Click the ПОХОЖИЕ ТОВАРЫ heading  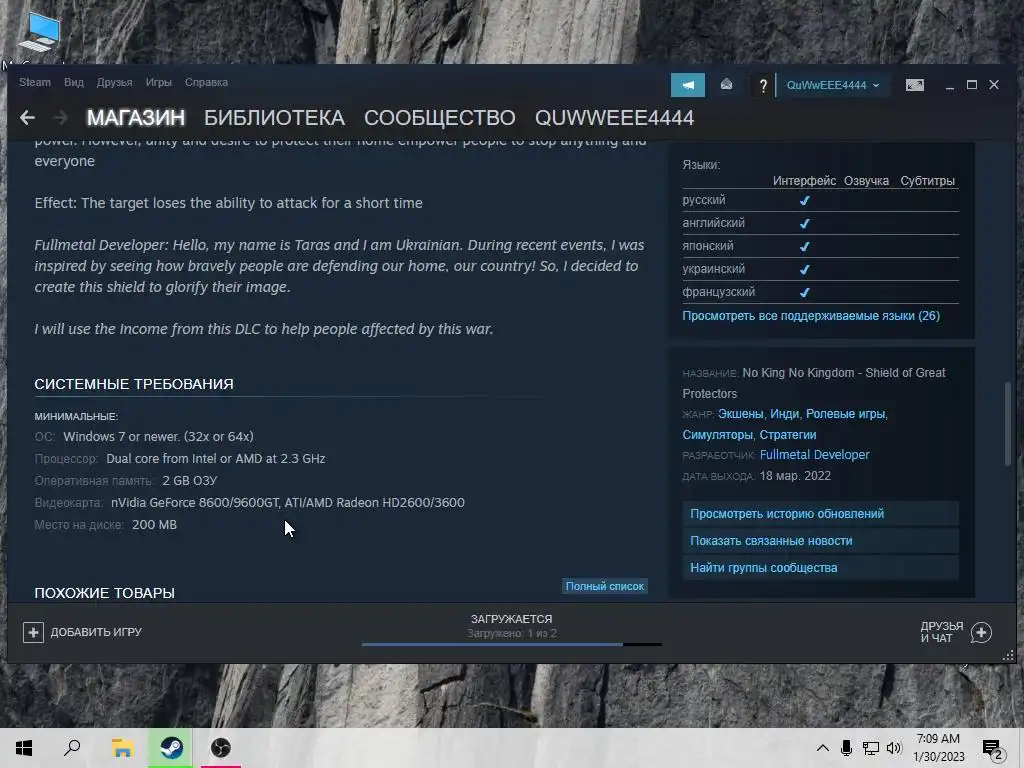tap(104, 593)
